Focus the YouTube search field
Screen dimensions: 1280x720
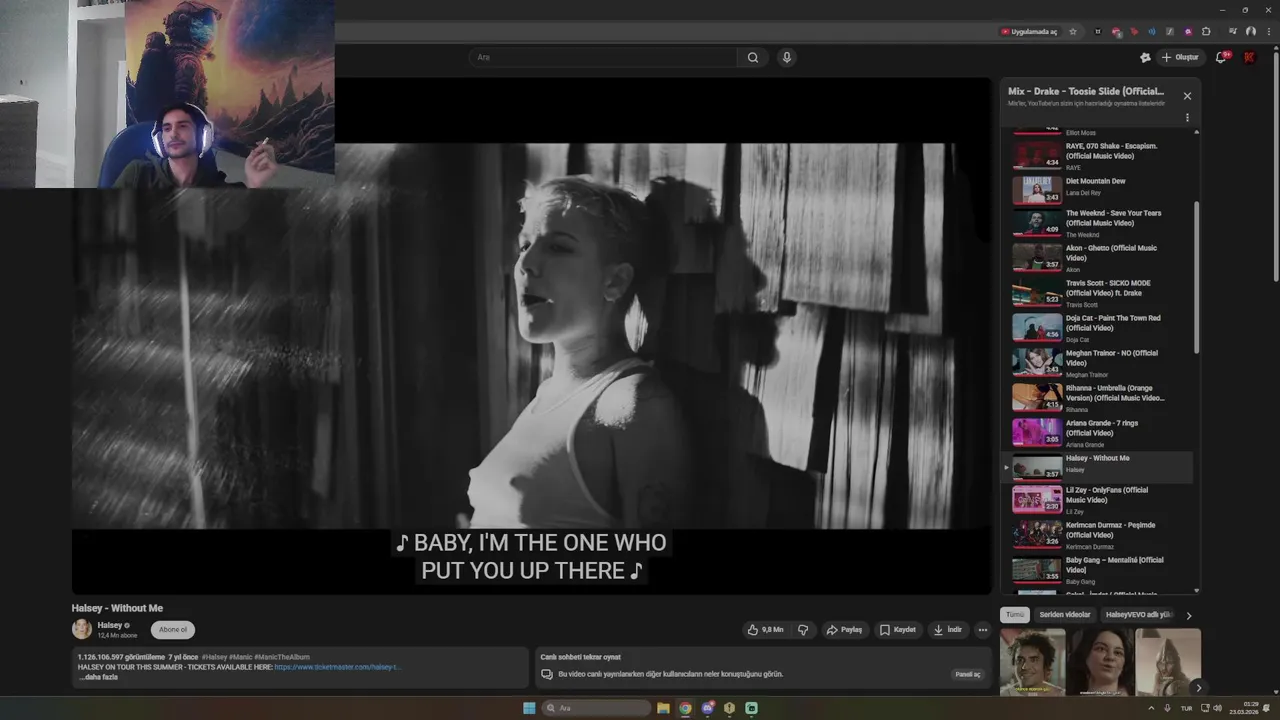coord(603,57)
